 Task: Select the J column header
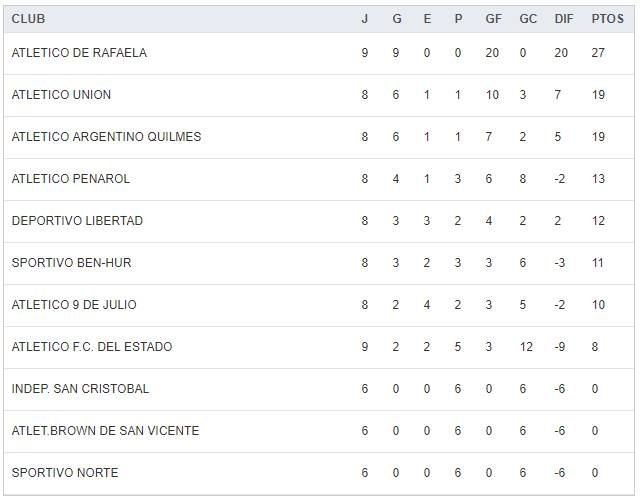tap(365, 19)
